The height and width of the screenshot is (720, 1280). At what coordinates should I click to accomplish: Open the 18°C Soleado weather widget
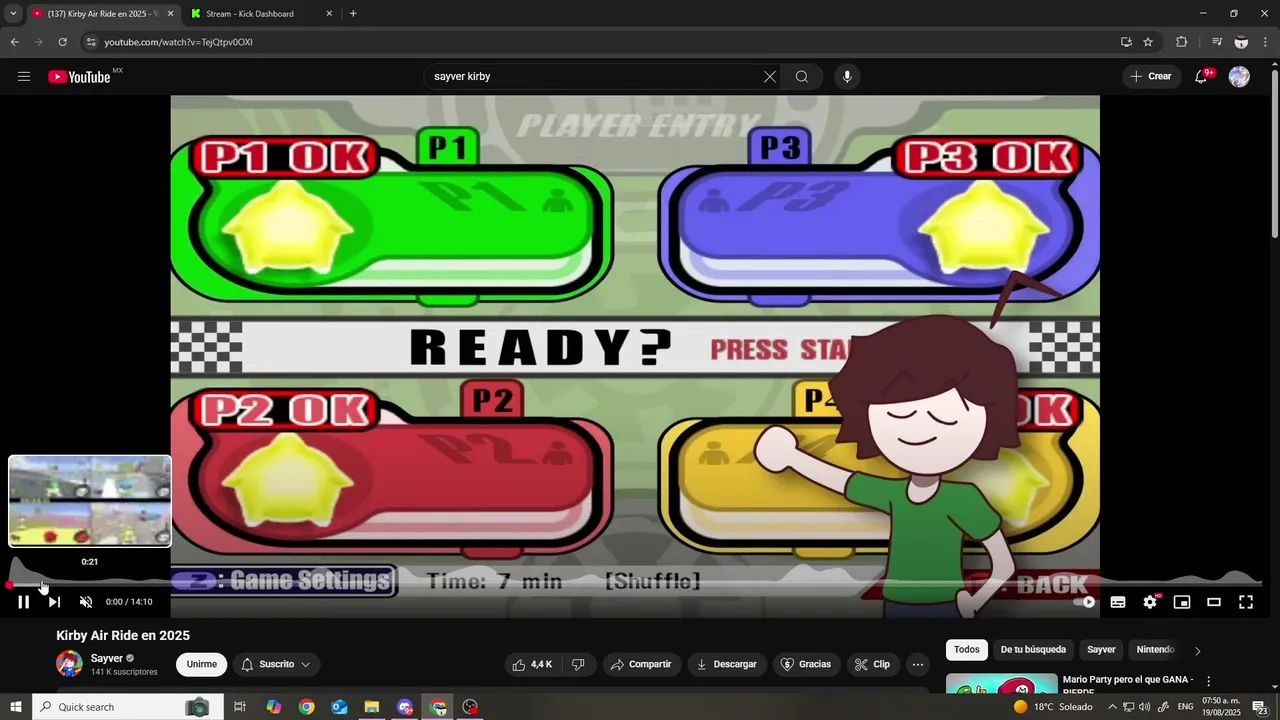1053,707
